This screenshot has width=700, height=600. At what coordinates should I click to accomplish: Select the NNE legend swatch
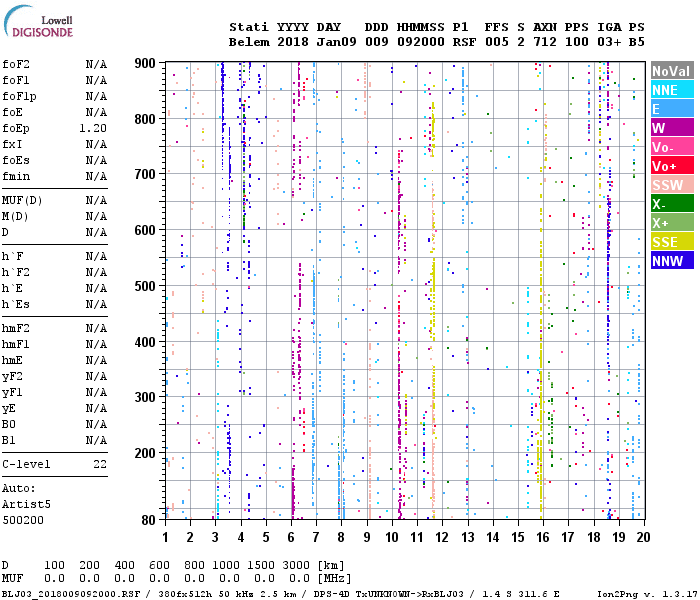tap(672, 90)
